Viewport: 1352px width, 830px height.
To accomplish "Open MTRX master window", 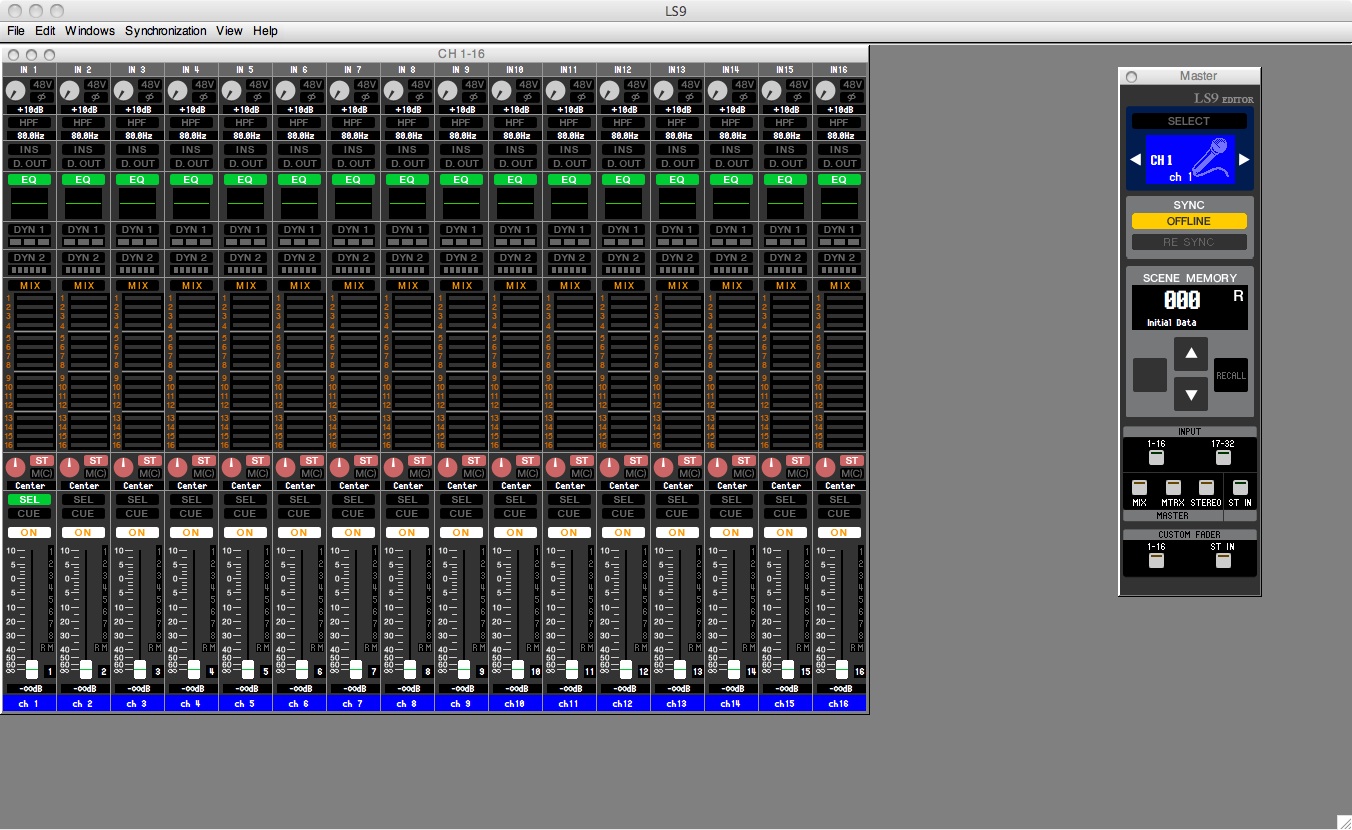I will pos(1173,487).
